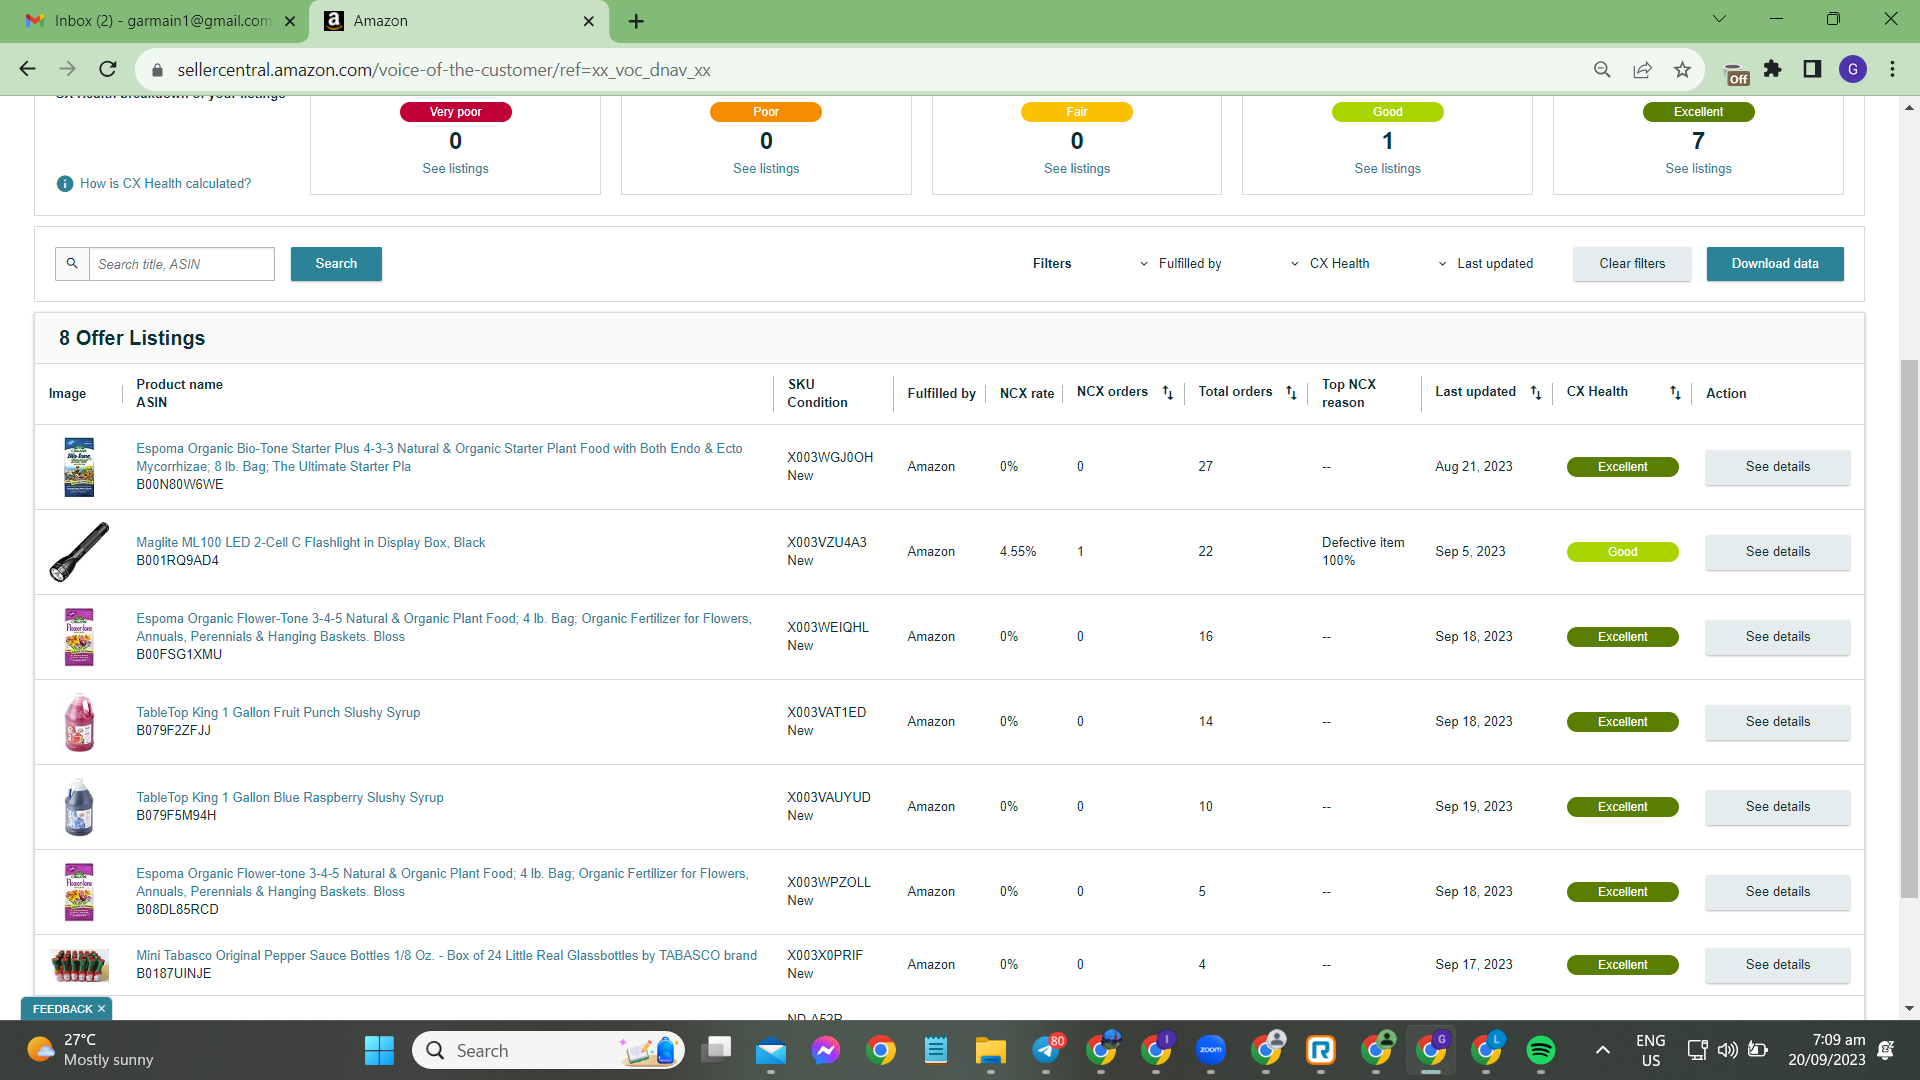The image size is (1920, 1080).
Task: Open Chrome's three-dot menu
Action: pos(1892,69)
